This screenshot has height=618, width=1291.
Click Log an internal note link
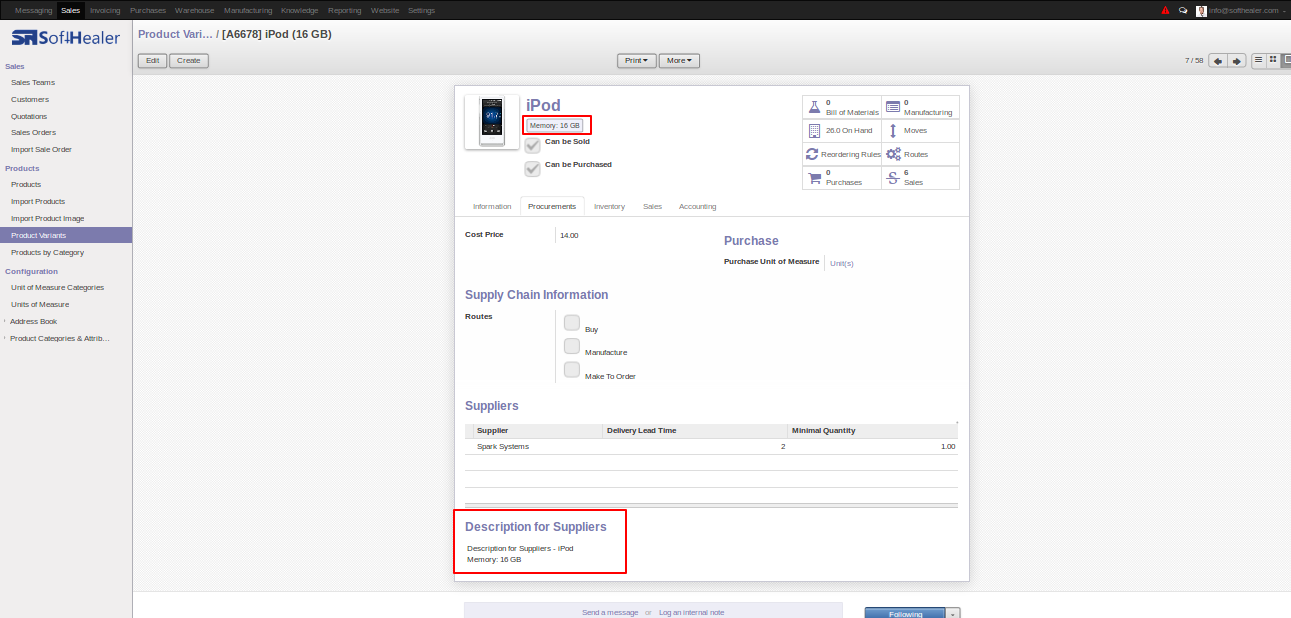pyautogui.click(x=692, y=612)
